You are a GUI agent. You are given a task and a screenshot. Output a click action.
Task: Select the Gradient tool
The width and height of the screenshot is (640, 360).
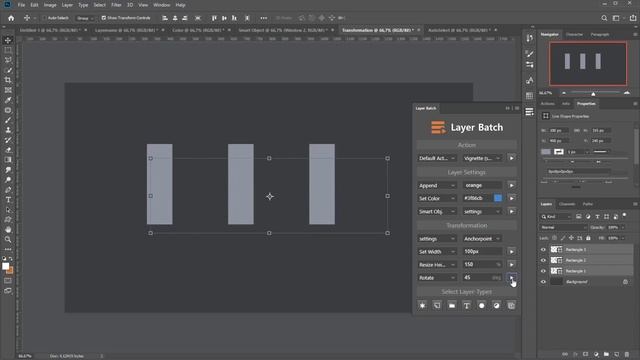pos(8,160)
